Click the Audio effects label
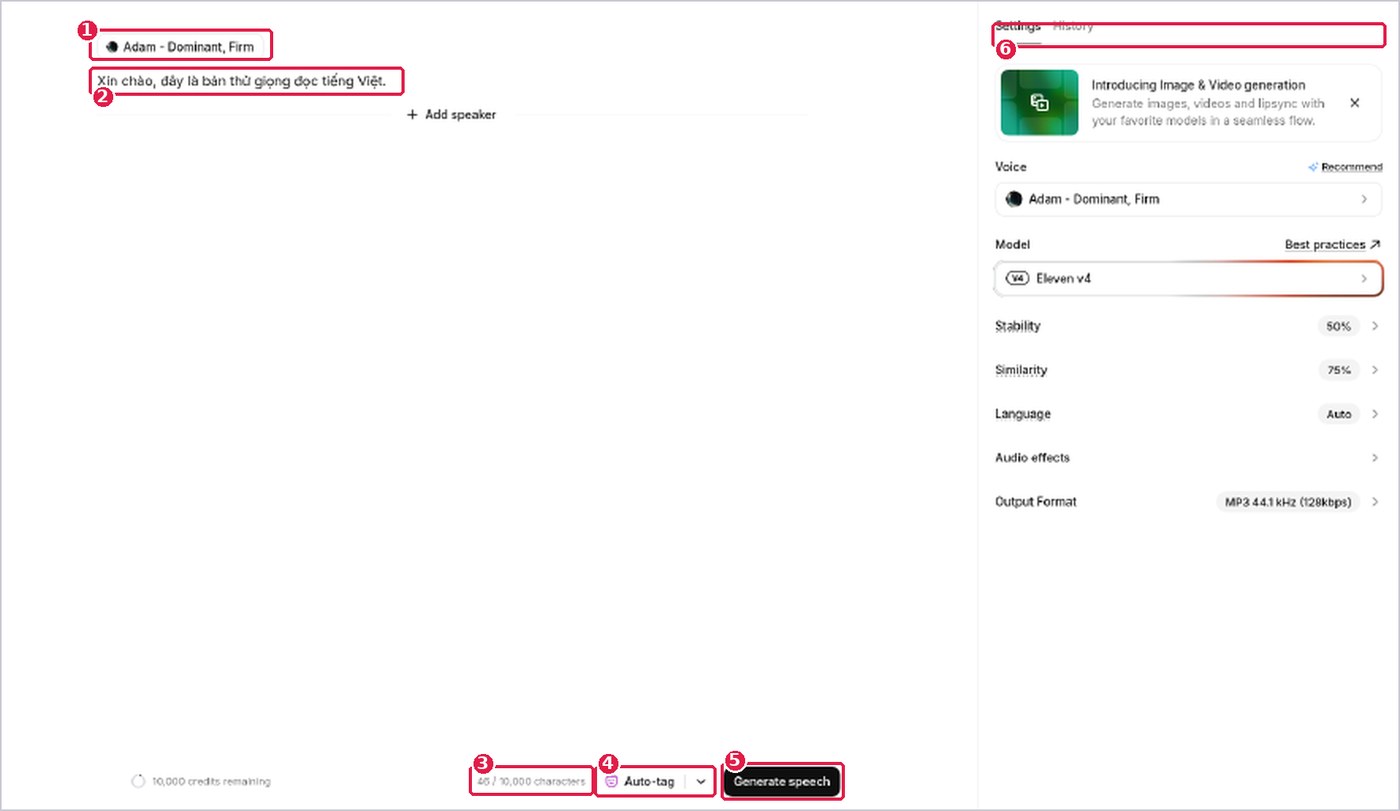Image resolution: width=1400 pixels, height=811 pixels. 1032,458
